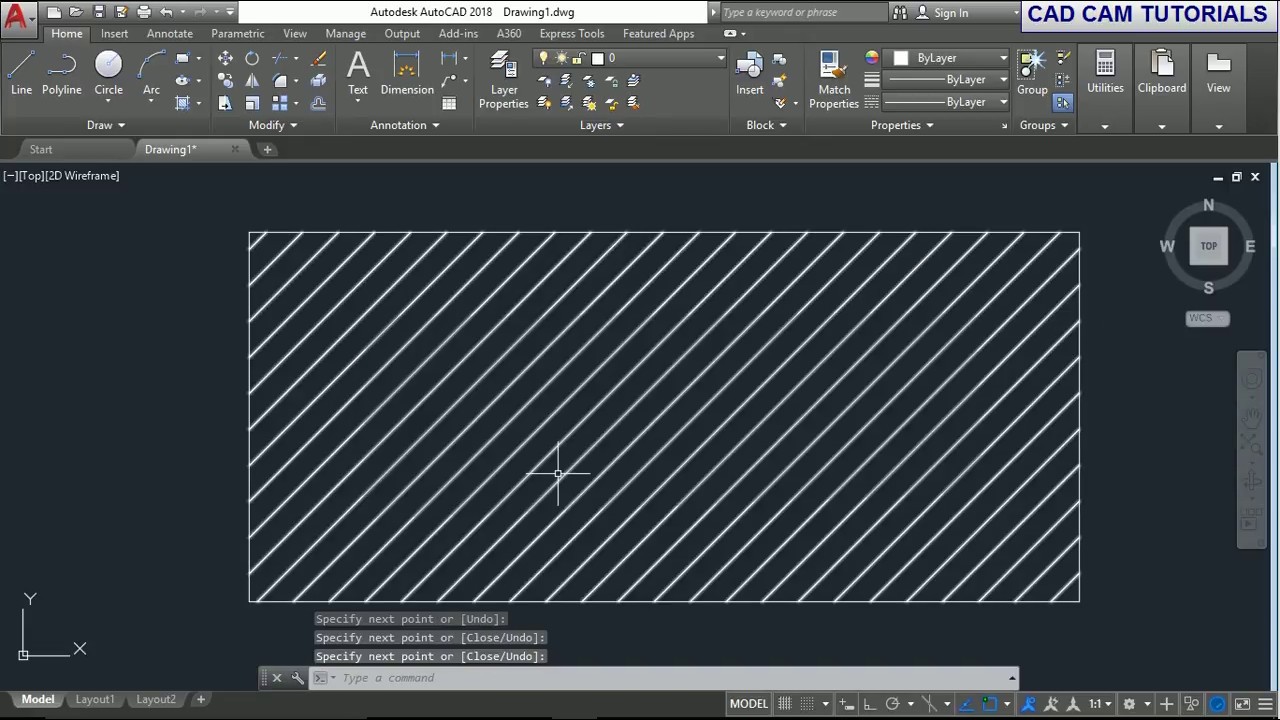Expand the Properties panel

pyautogui.click(x=902, y=125)
